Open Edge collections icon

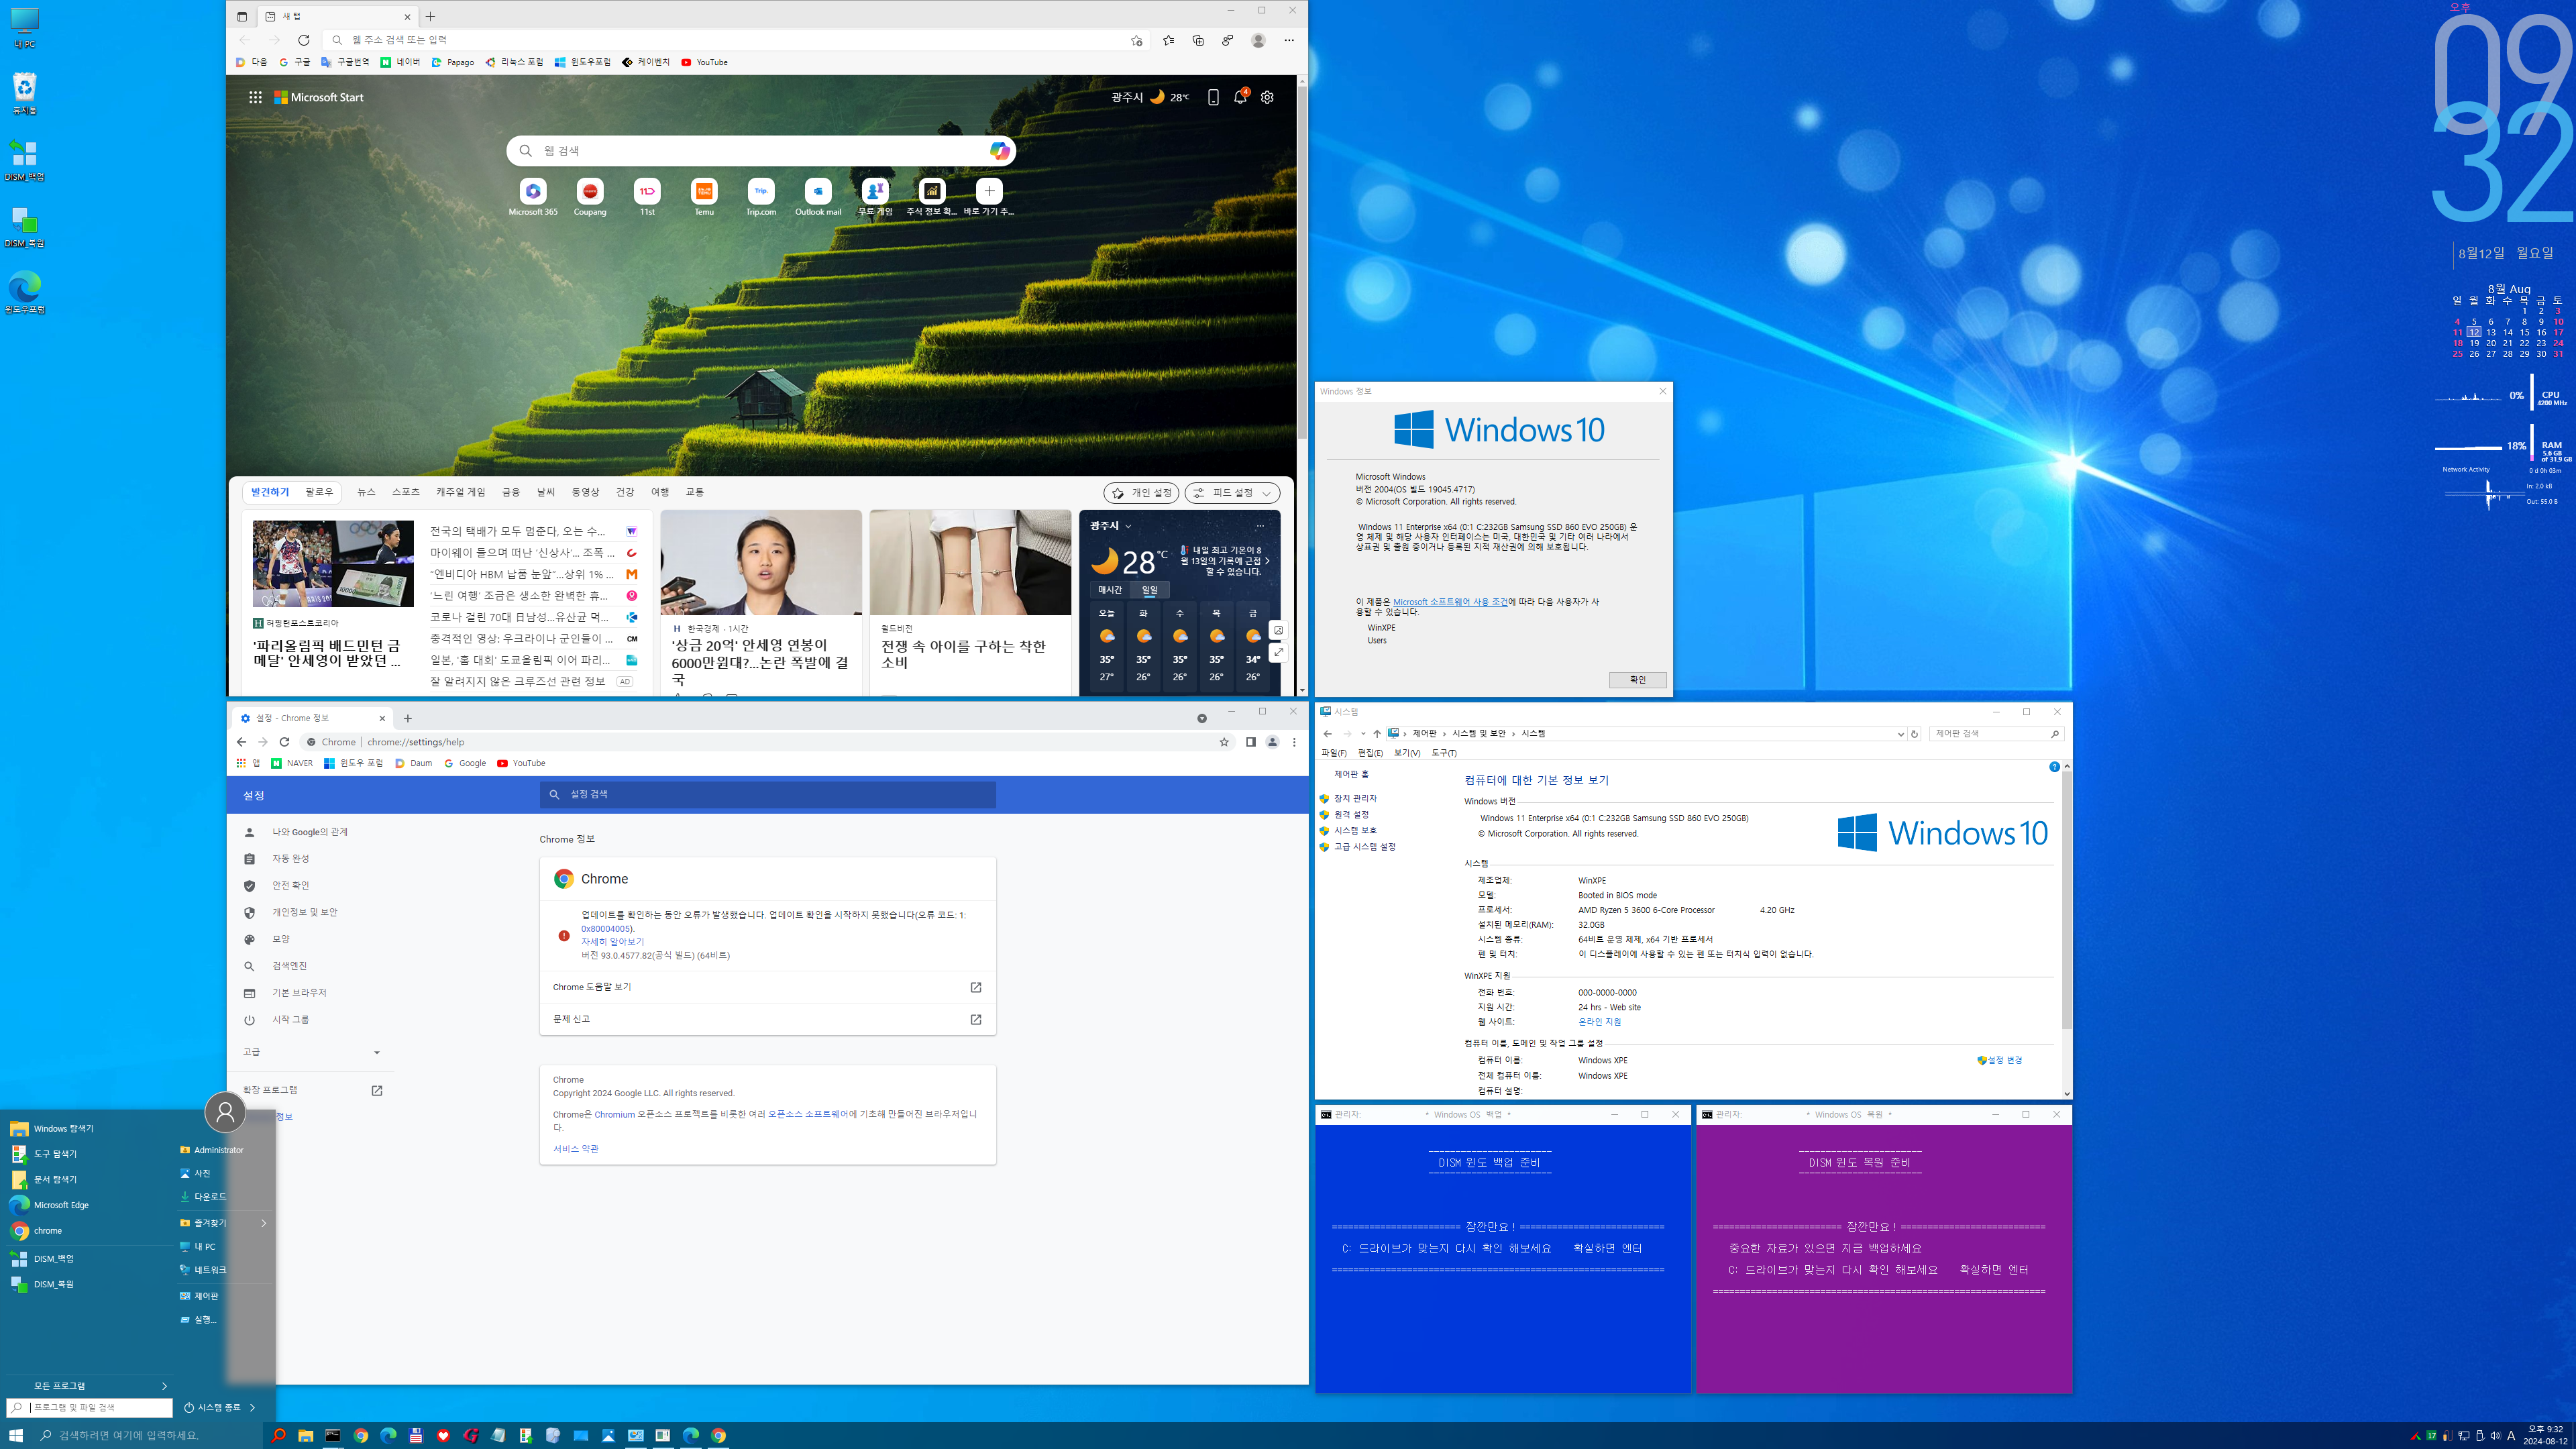(x=1198, y=40)
